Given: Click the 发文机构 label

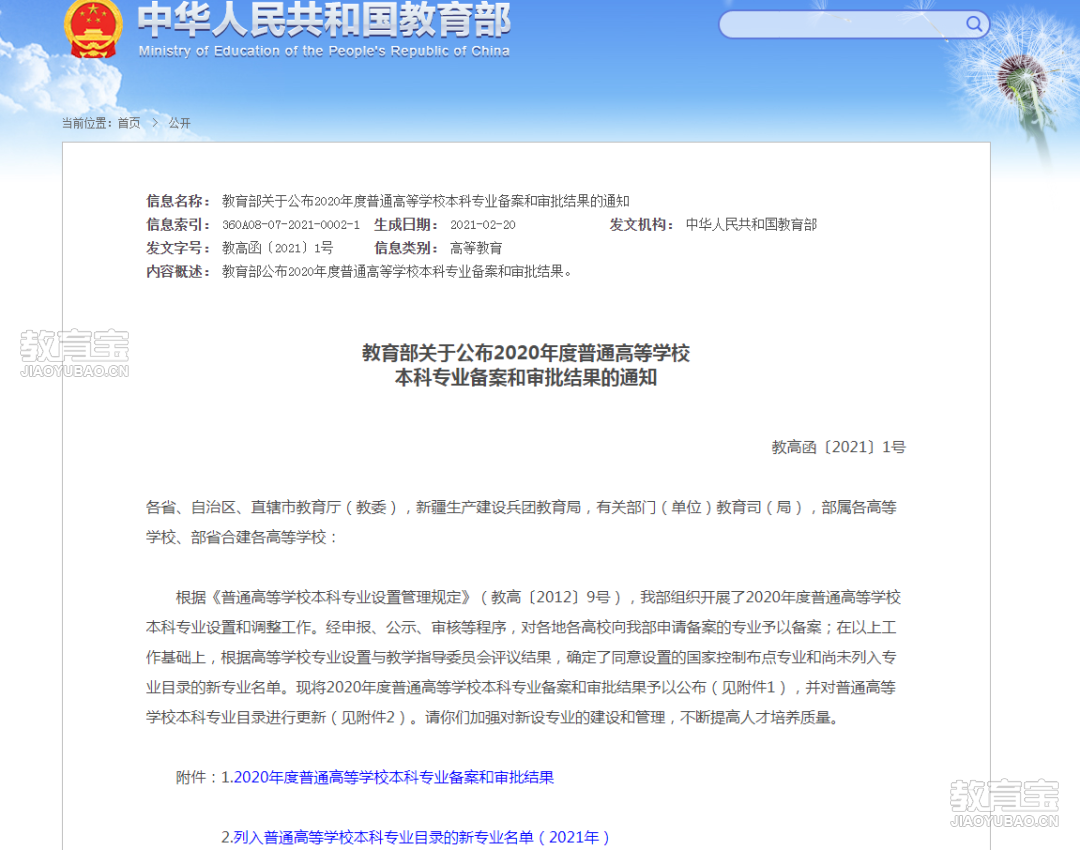Looking at the screenshot, I should 641,225.
